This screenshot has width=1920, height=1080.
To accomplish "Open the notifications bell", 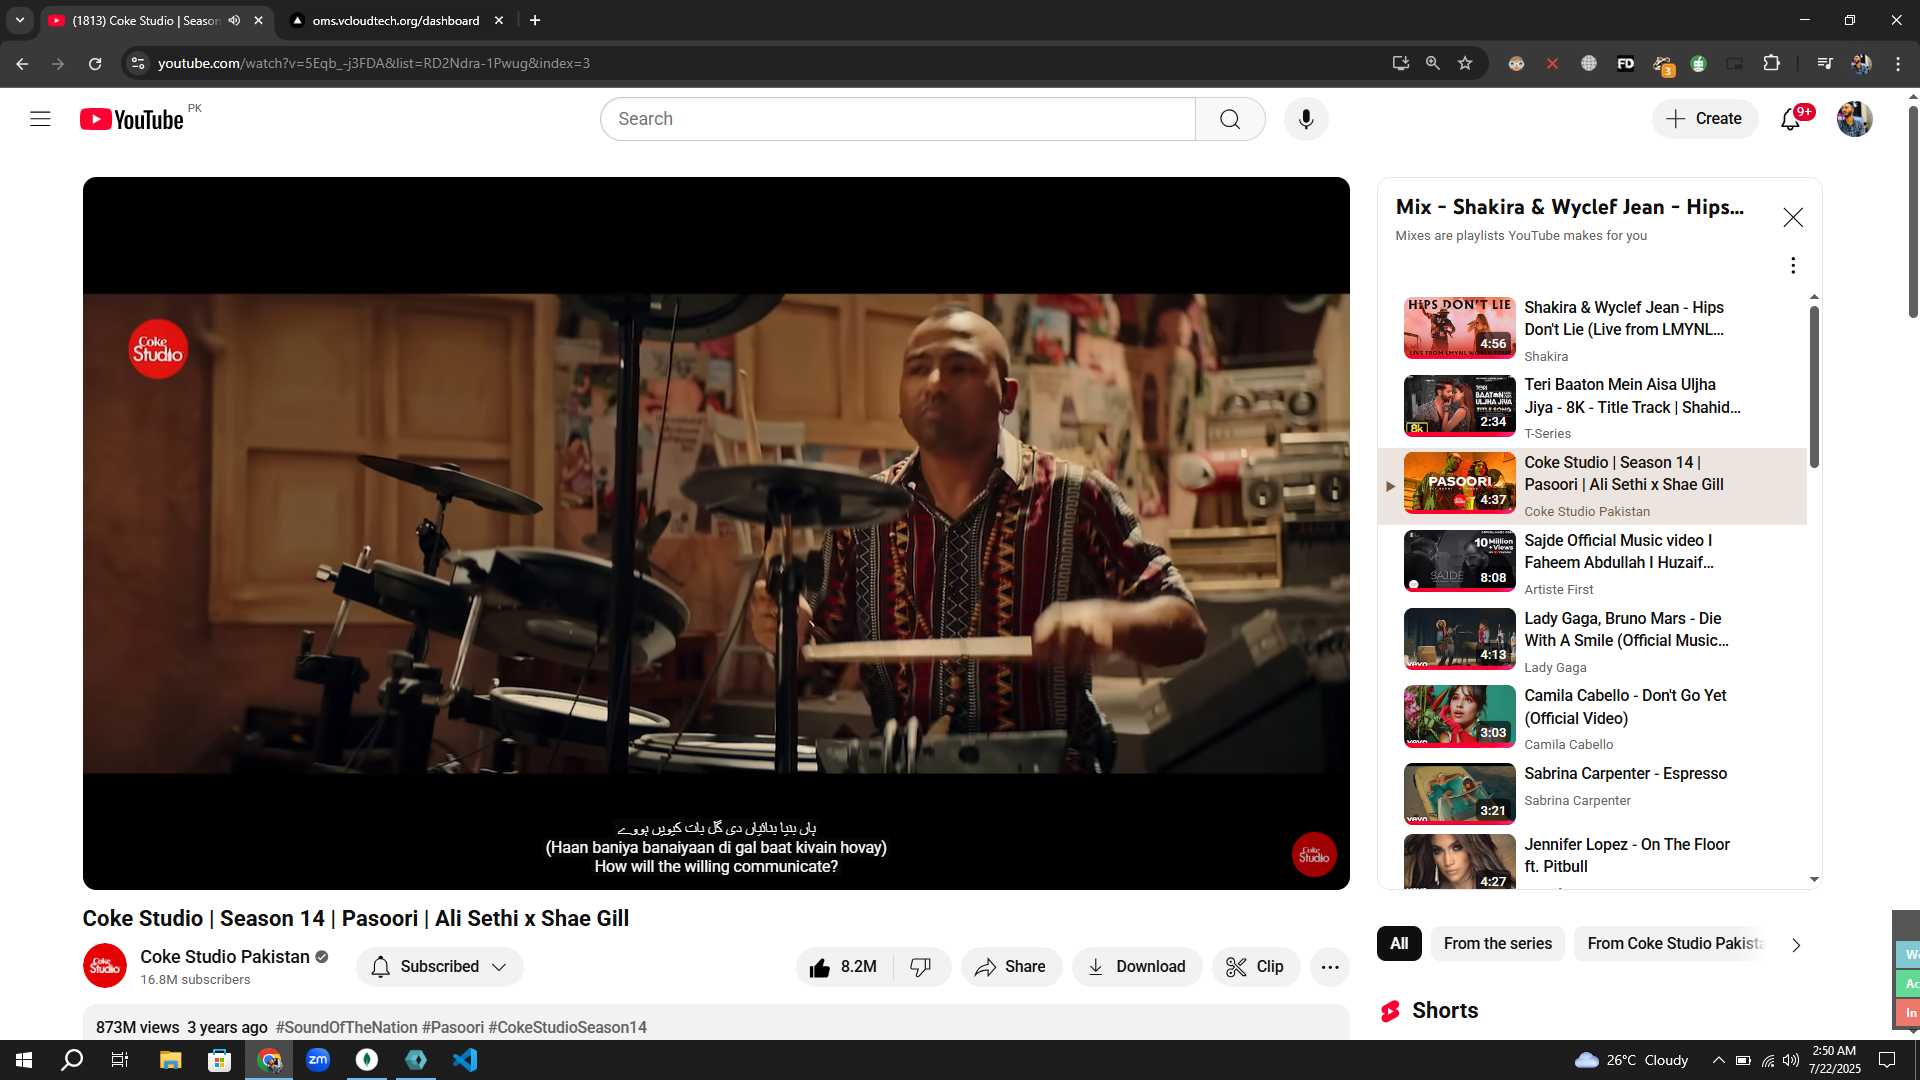I will [1791, 119].
